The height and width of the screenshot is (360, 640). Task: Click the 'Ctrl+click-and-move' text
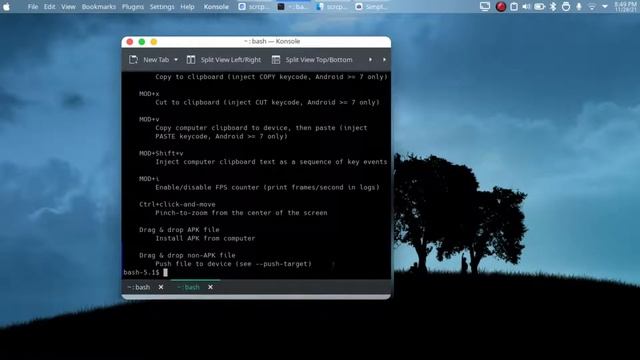coord(177,204)
